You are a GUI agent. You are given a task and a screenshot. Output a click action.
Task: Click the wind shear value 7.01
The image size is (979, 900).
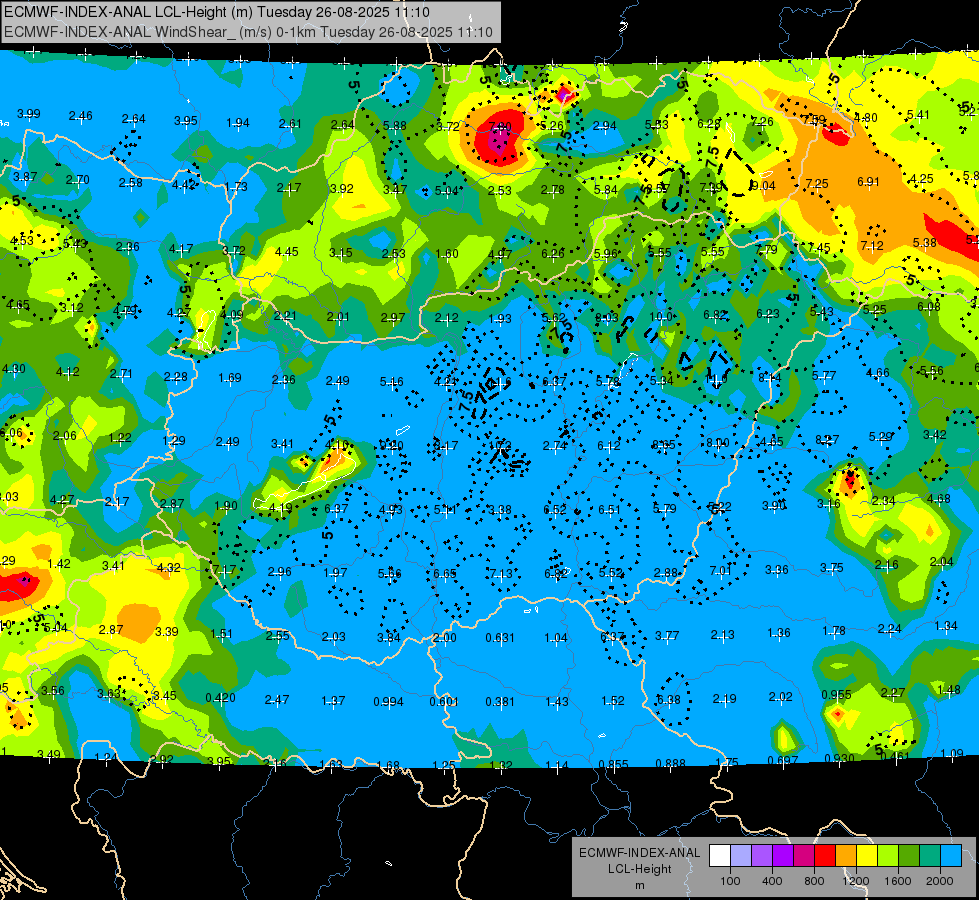721,570
